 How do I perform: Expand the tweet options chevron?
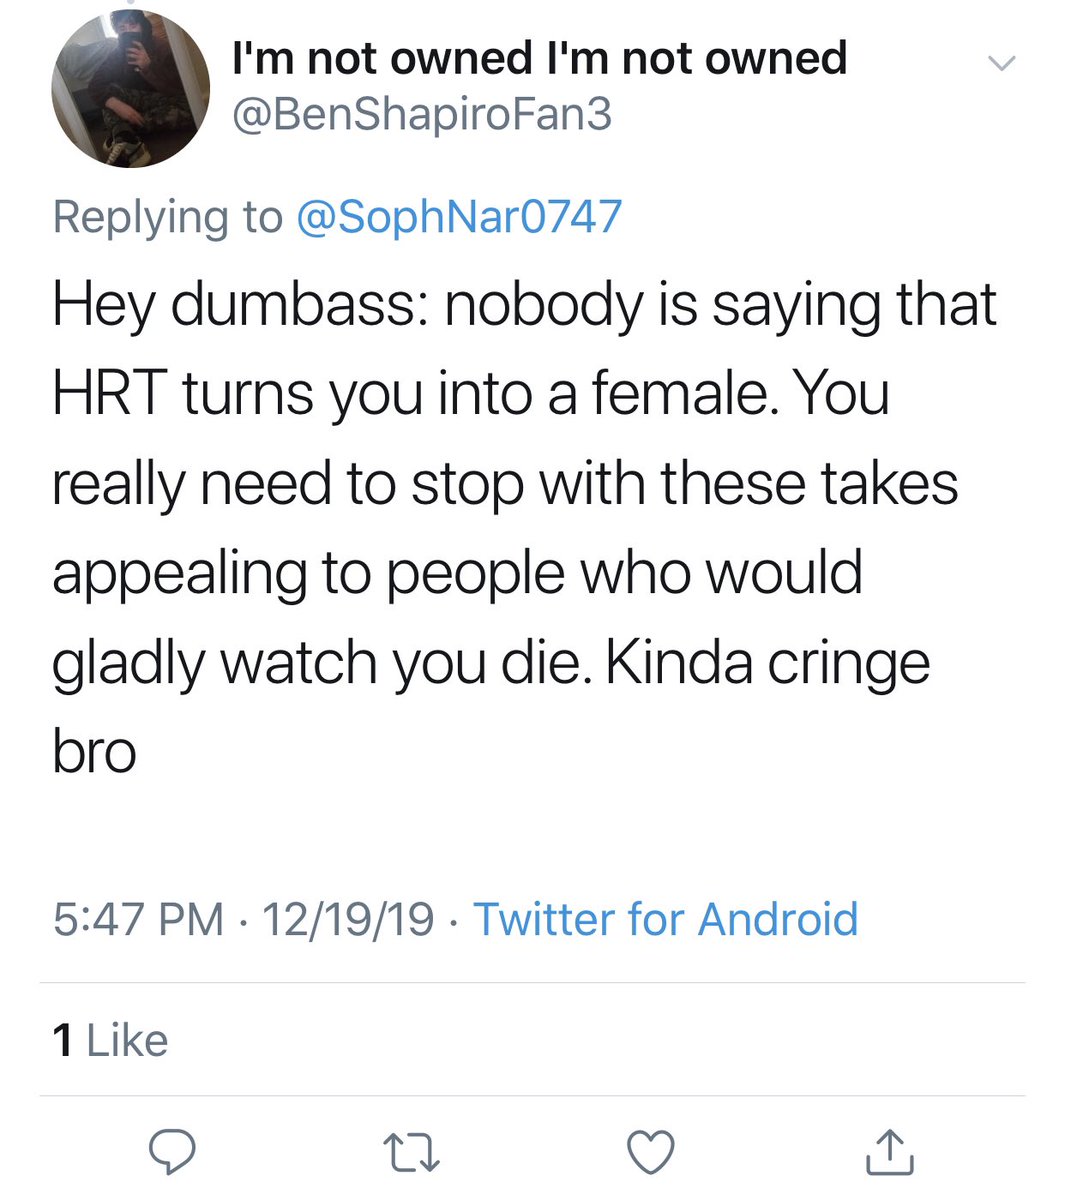(1001, 64)
